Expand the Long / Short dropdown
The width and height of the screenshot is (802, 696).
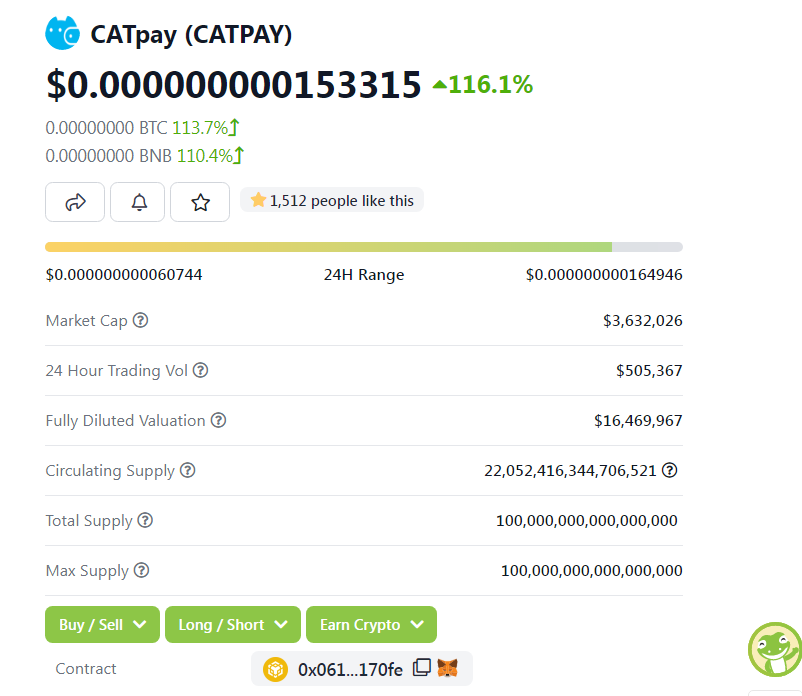pyautogui.click(x=233, y=624)
